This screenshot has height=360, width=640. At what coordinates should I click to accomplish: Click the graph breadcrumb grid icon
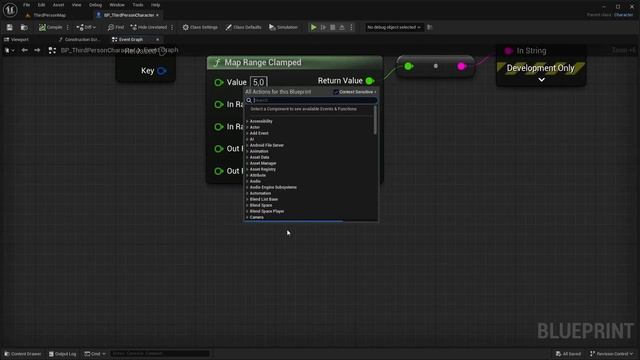click(52, 50)
